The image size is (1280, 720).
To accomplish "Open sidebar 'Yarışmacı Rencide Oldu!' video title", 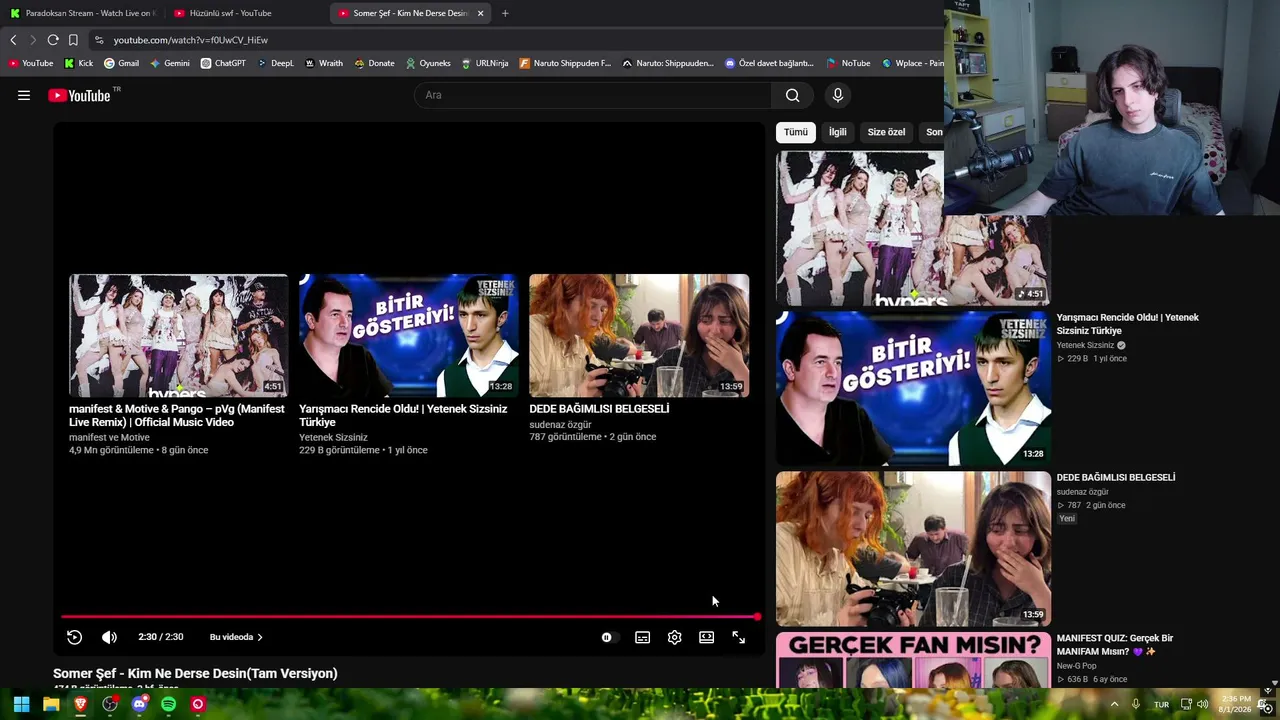I will [1128, 324].
